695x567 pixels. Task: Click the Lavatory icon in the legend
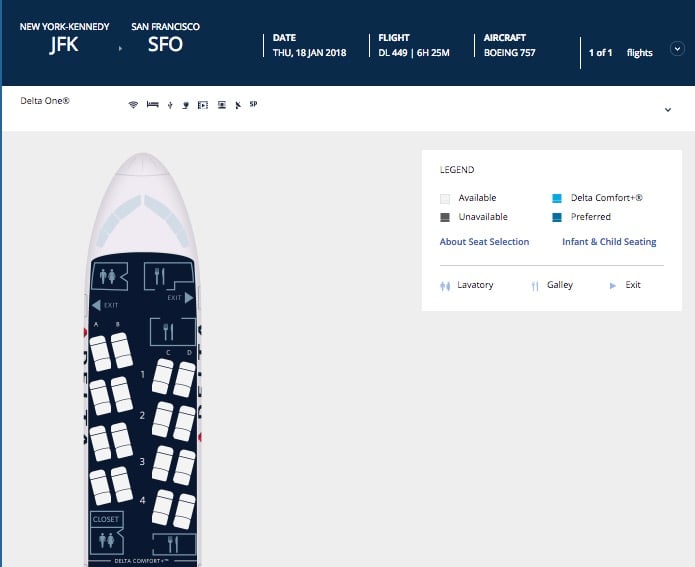(445, 286)
